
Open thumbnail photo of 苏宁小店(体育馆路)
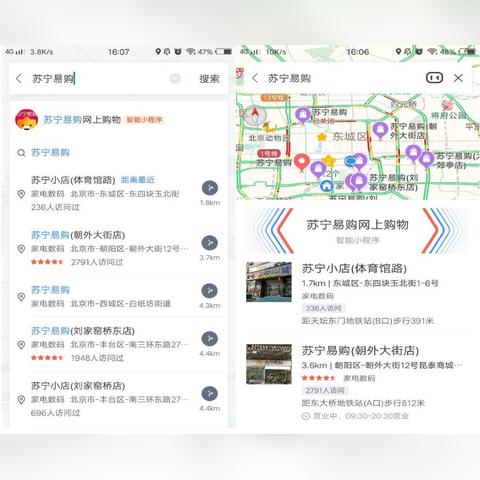pos(269,282)
